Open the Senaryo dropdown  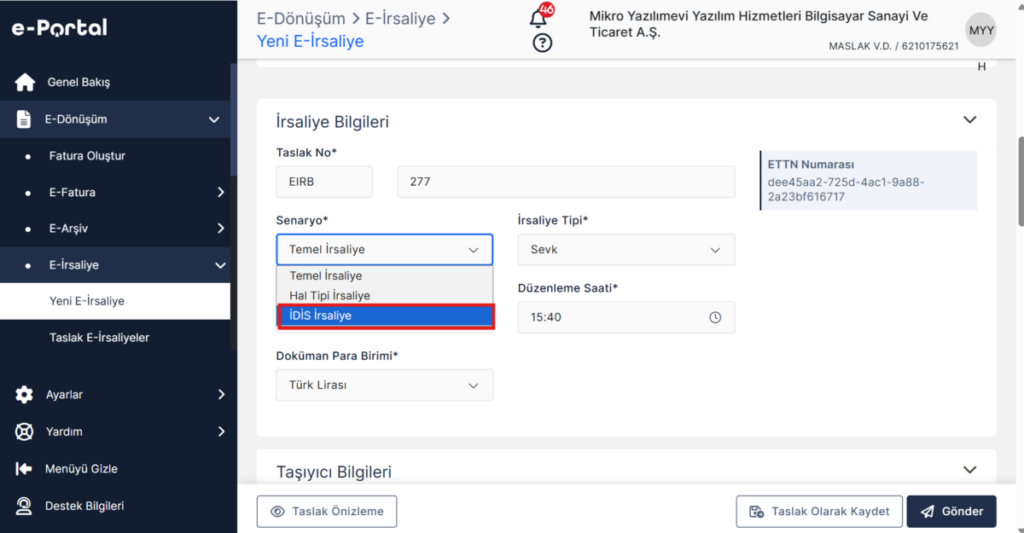(385, 250)
